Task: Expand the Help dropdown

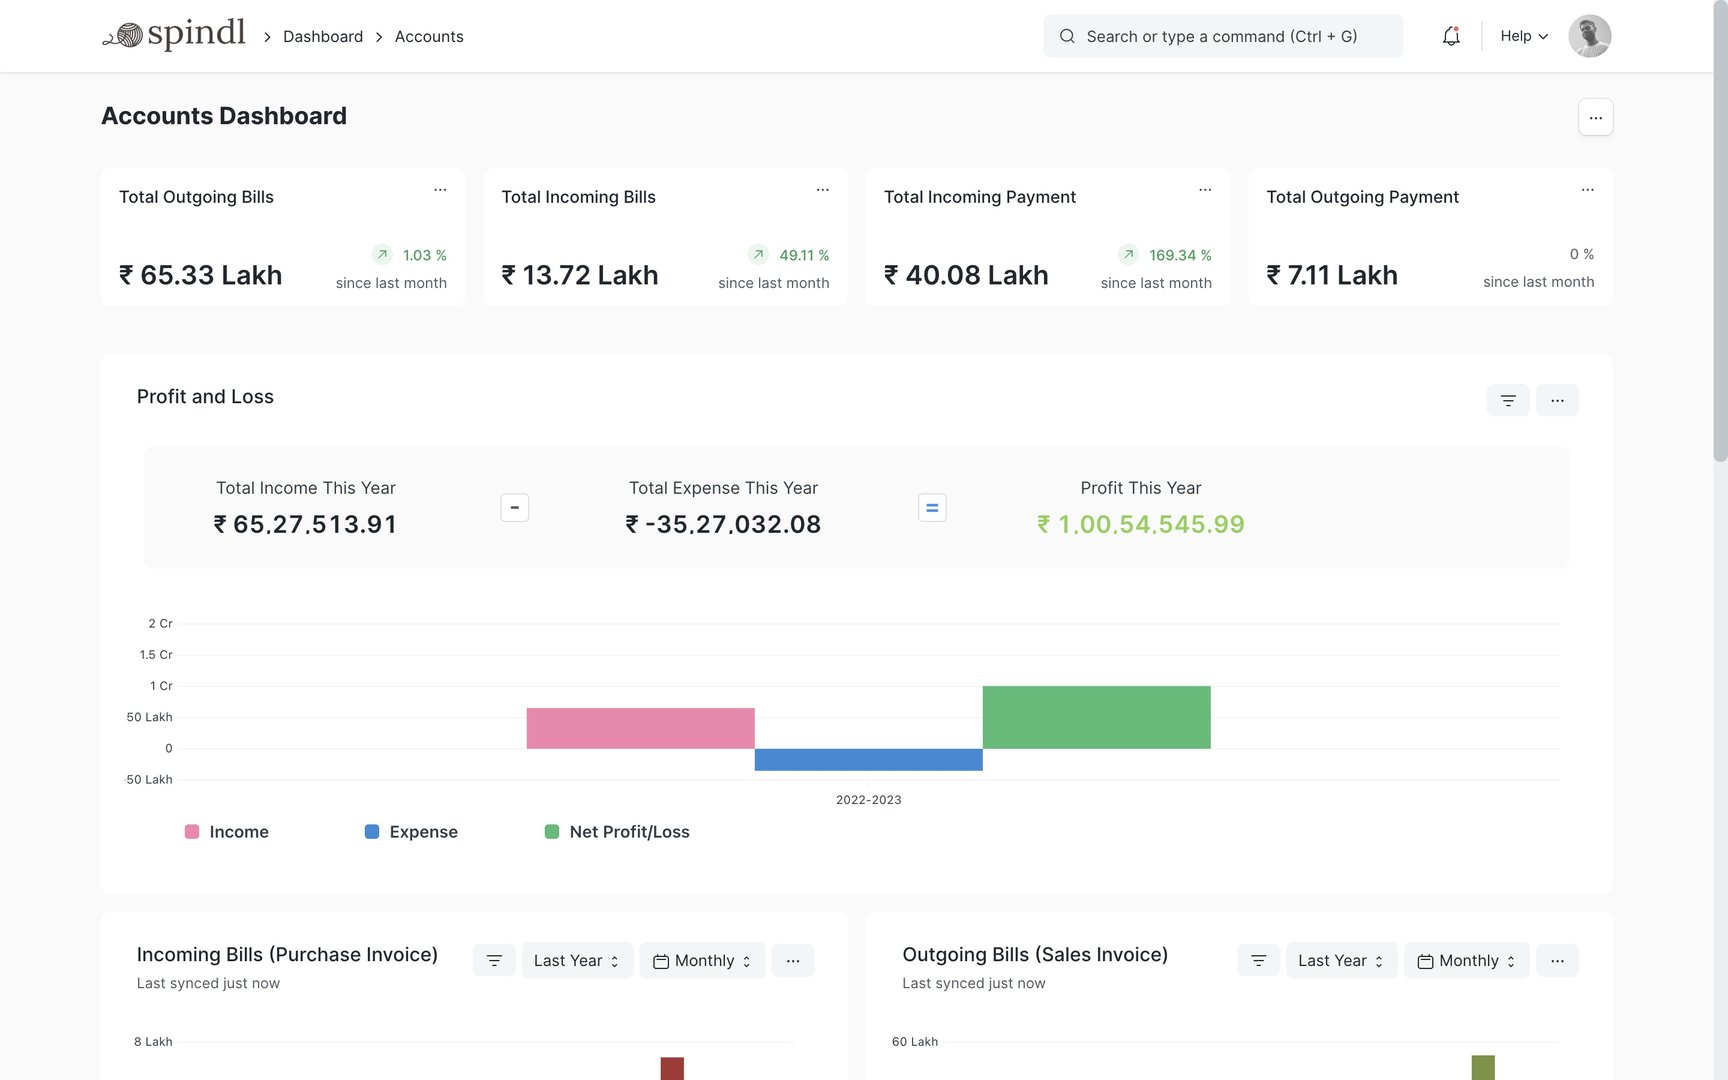Action: 1524,36
